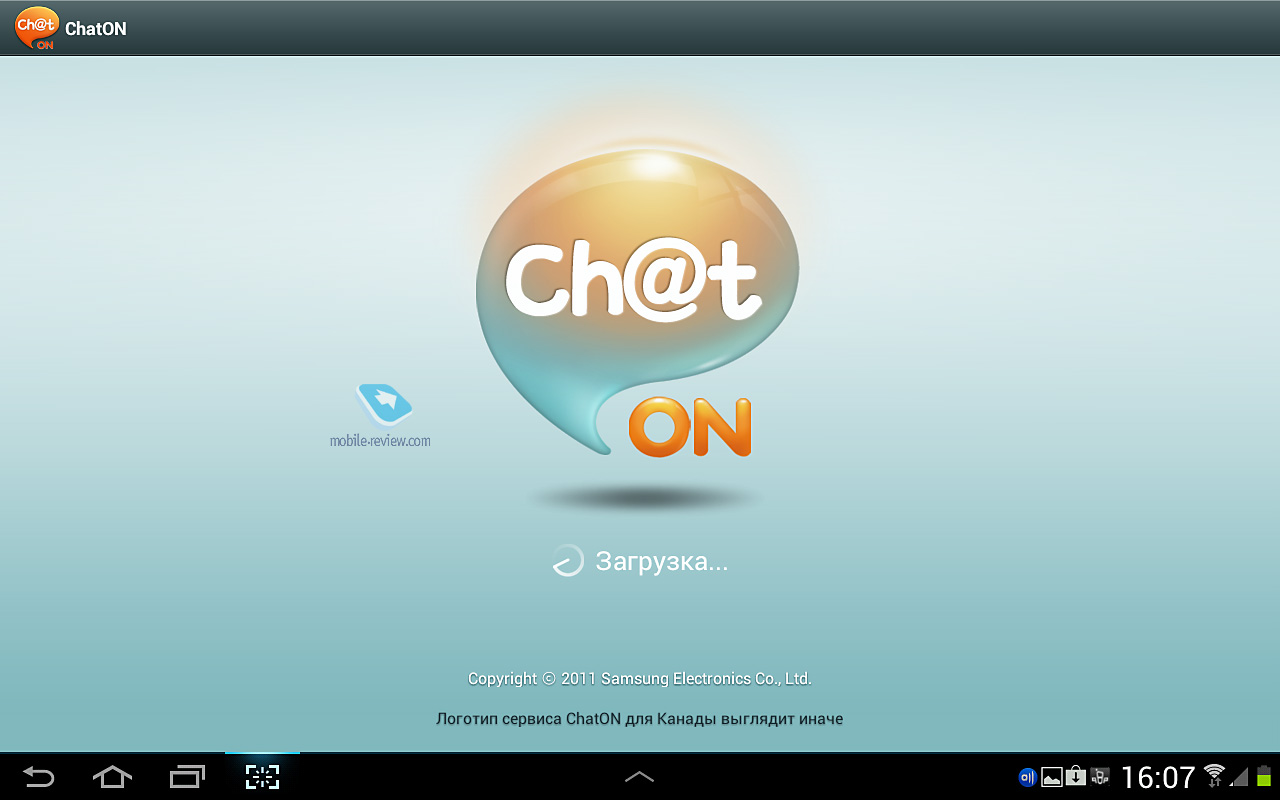Tap the green battery level icon

coord(1264,776)
